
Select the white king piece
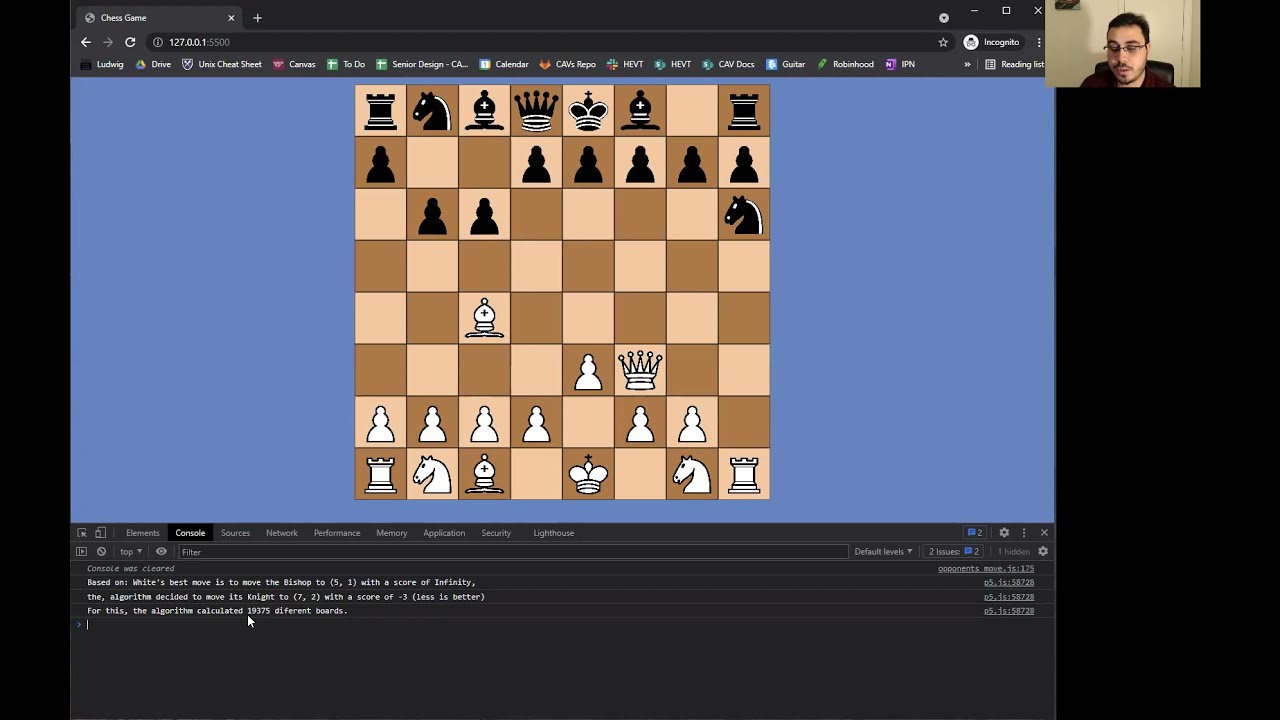(588, 474)
